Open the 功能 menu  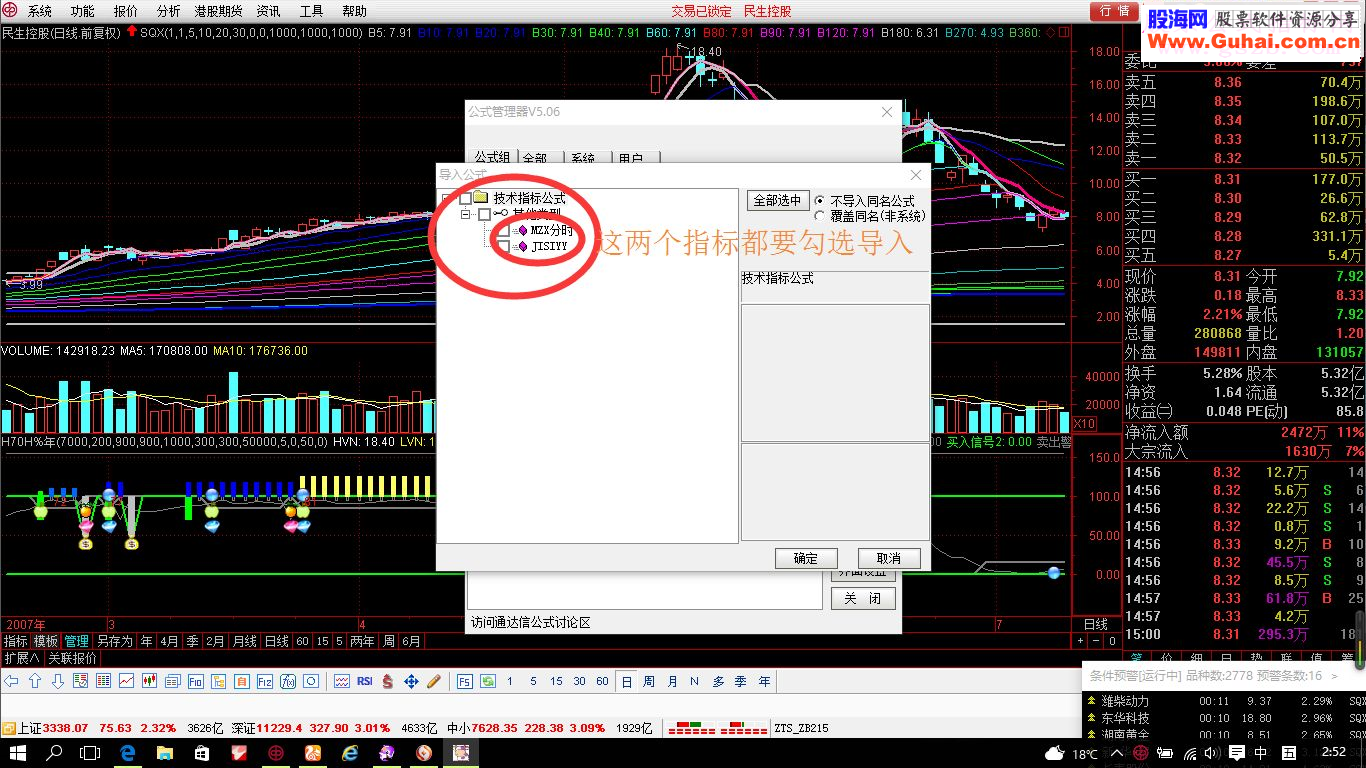(x=83, y=11)
